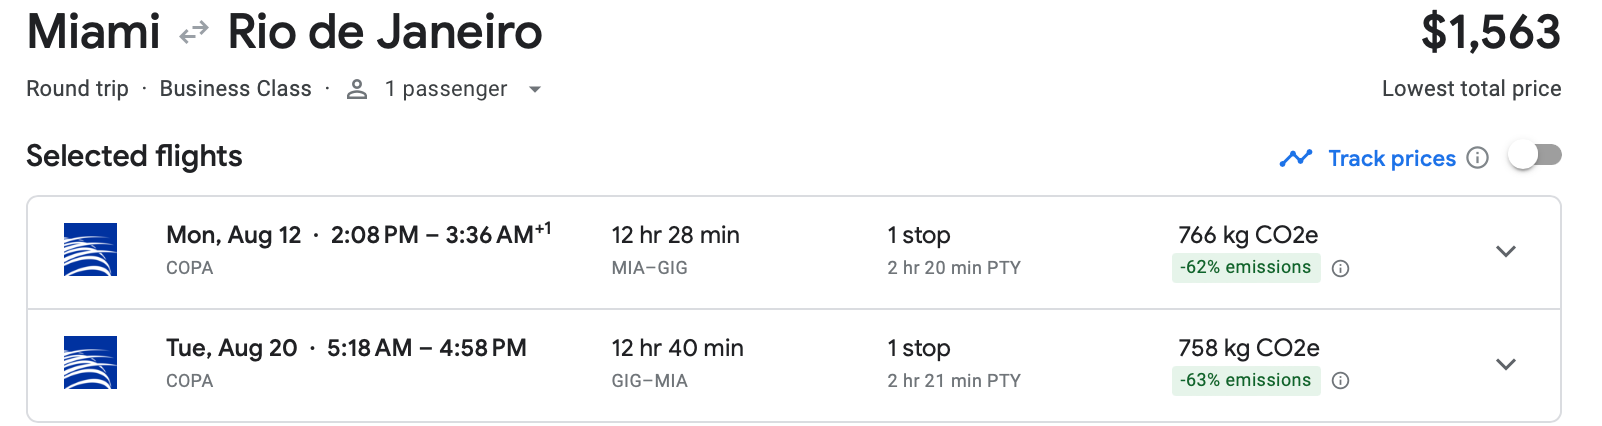Select the 1 passenger text

tap(446, 89)
